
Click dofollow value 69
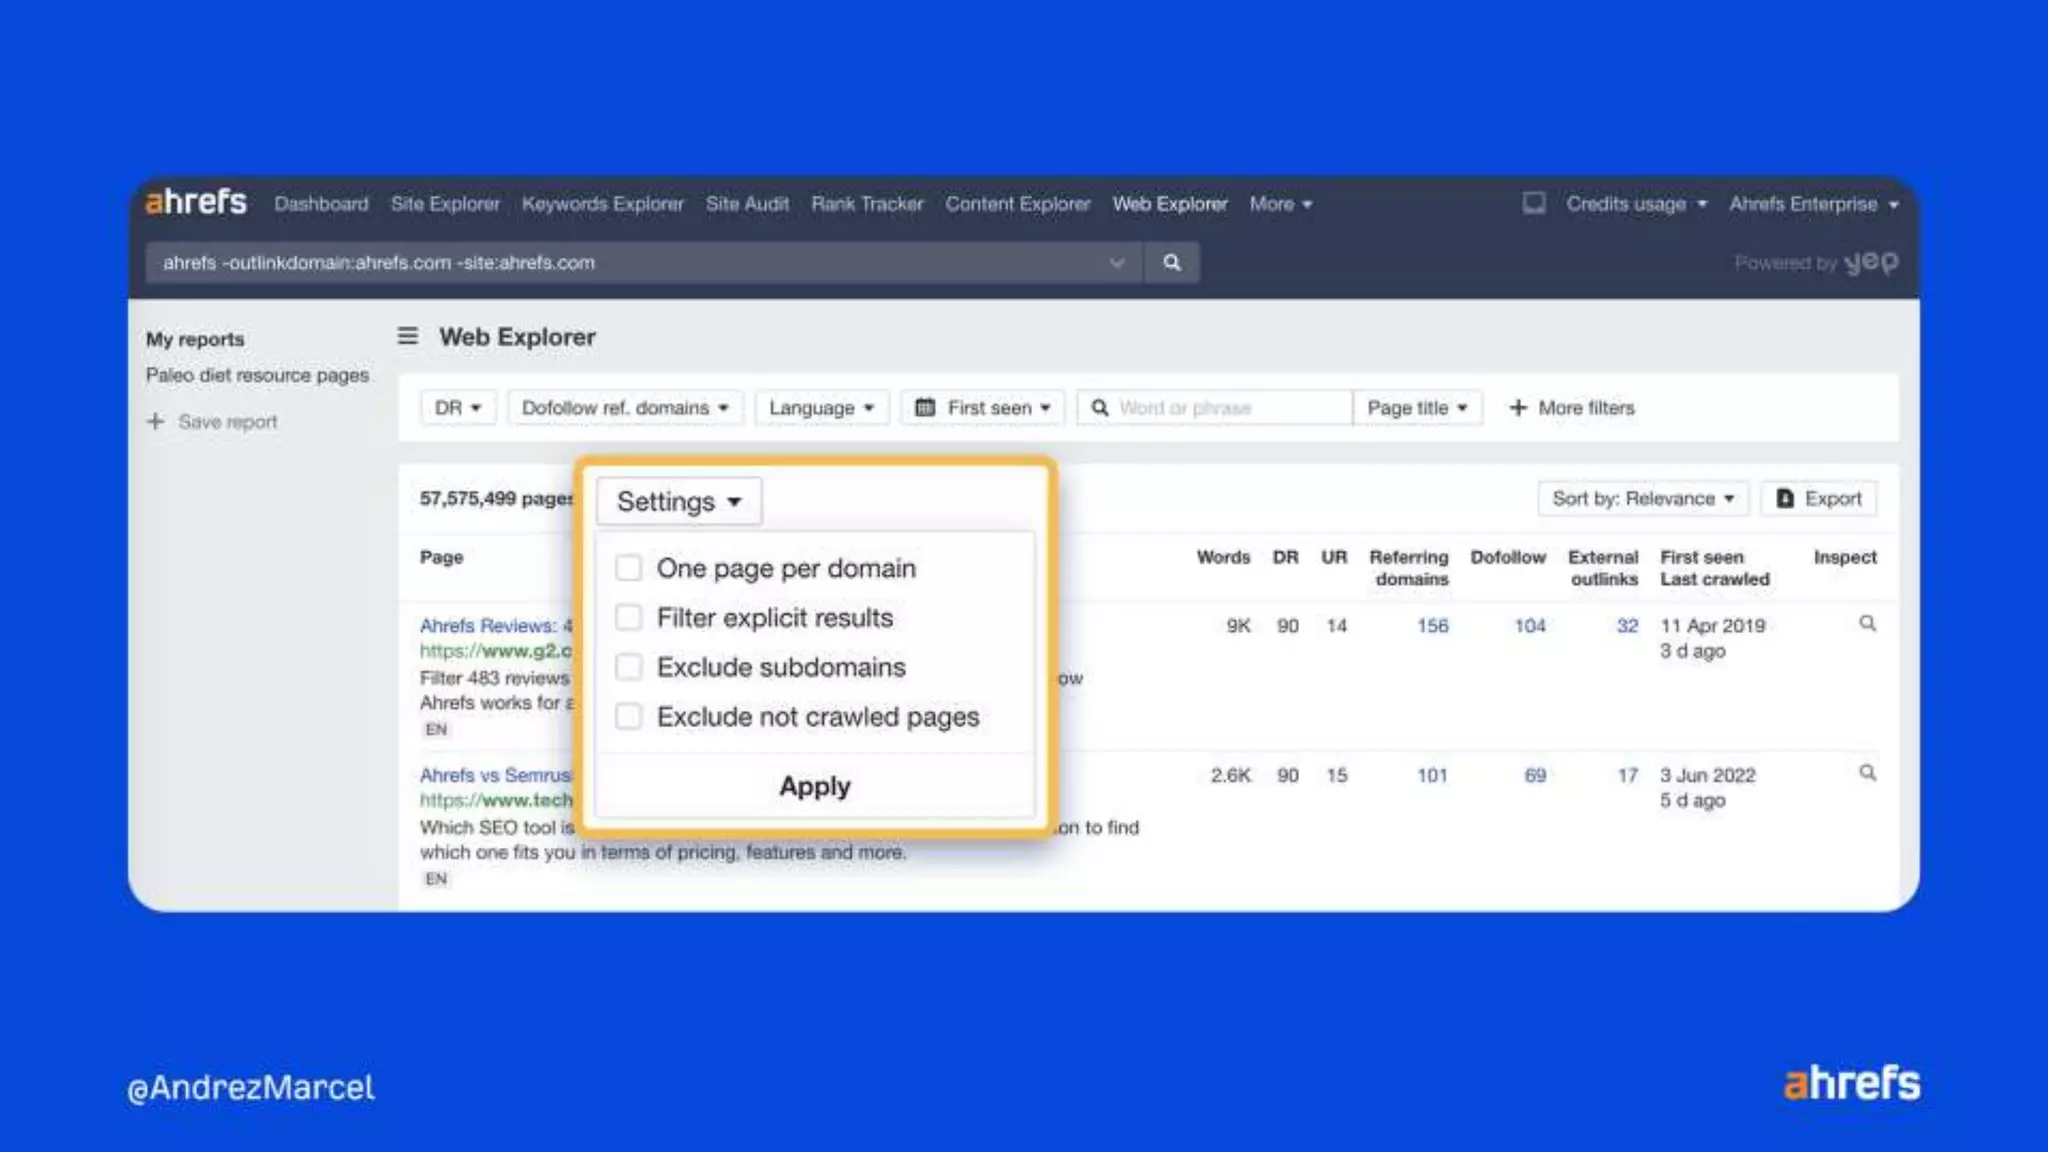[1535, 775]
